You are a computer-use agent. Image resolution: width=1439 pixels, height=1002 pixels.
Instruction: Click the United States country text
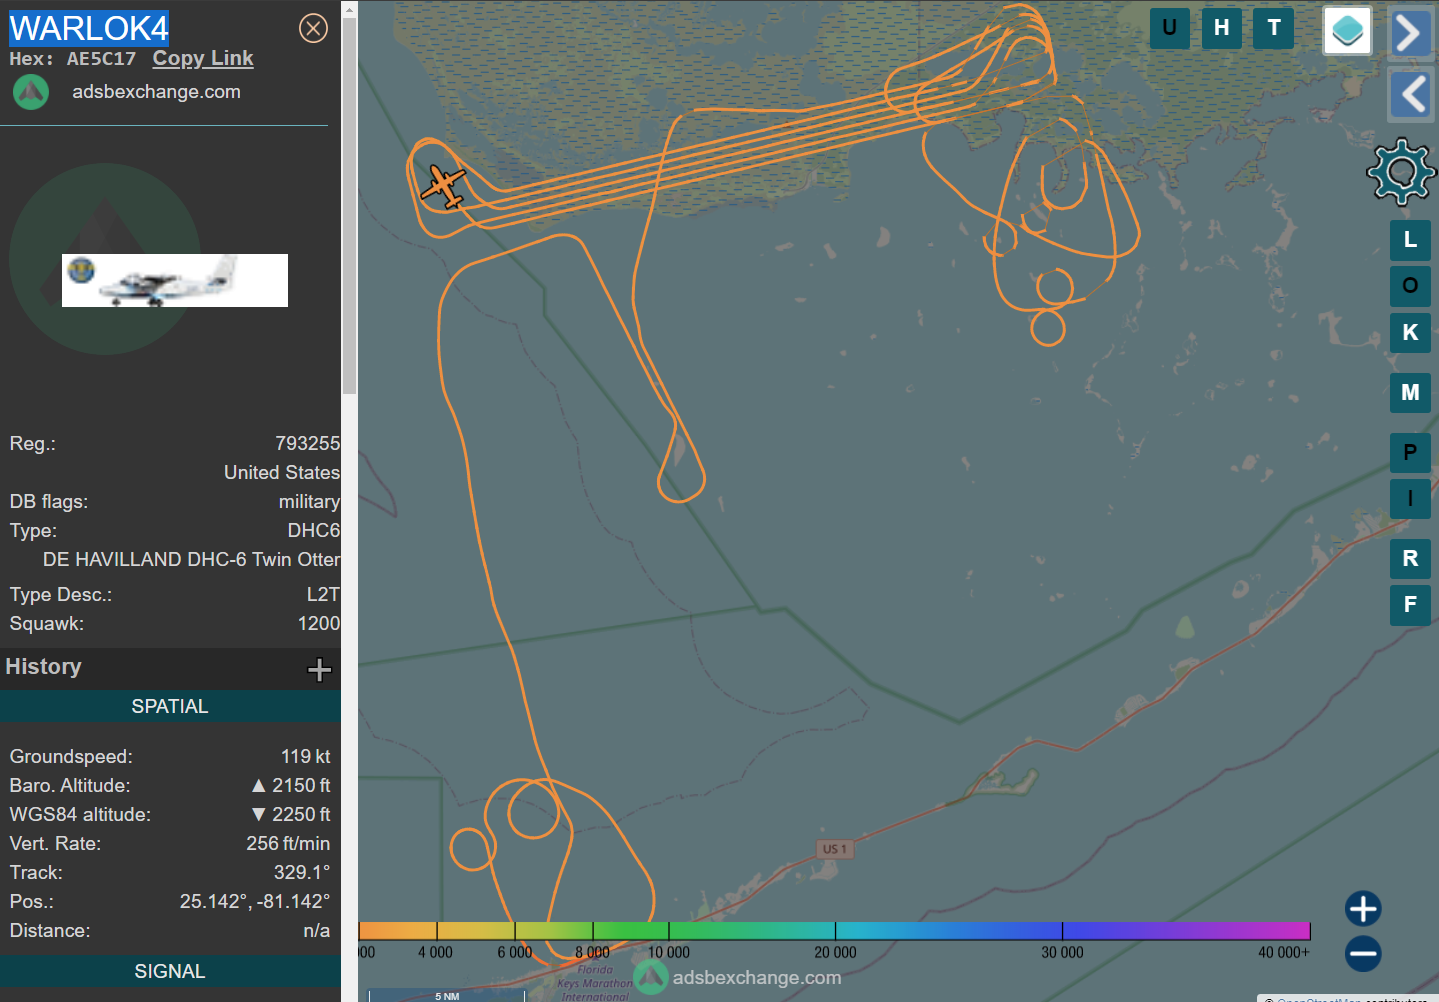tap(282, 472)
